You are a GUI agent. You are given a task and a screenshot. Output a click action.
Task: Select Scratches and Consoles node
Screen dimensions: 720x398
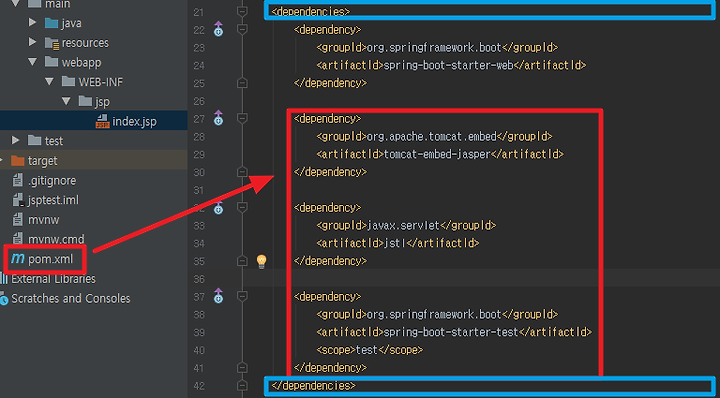71,299
